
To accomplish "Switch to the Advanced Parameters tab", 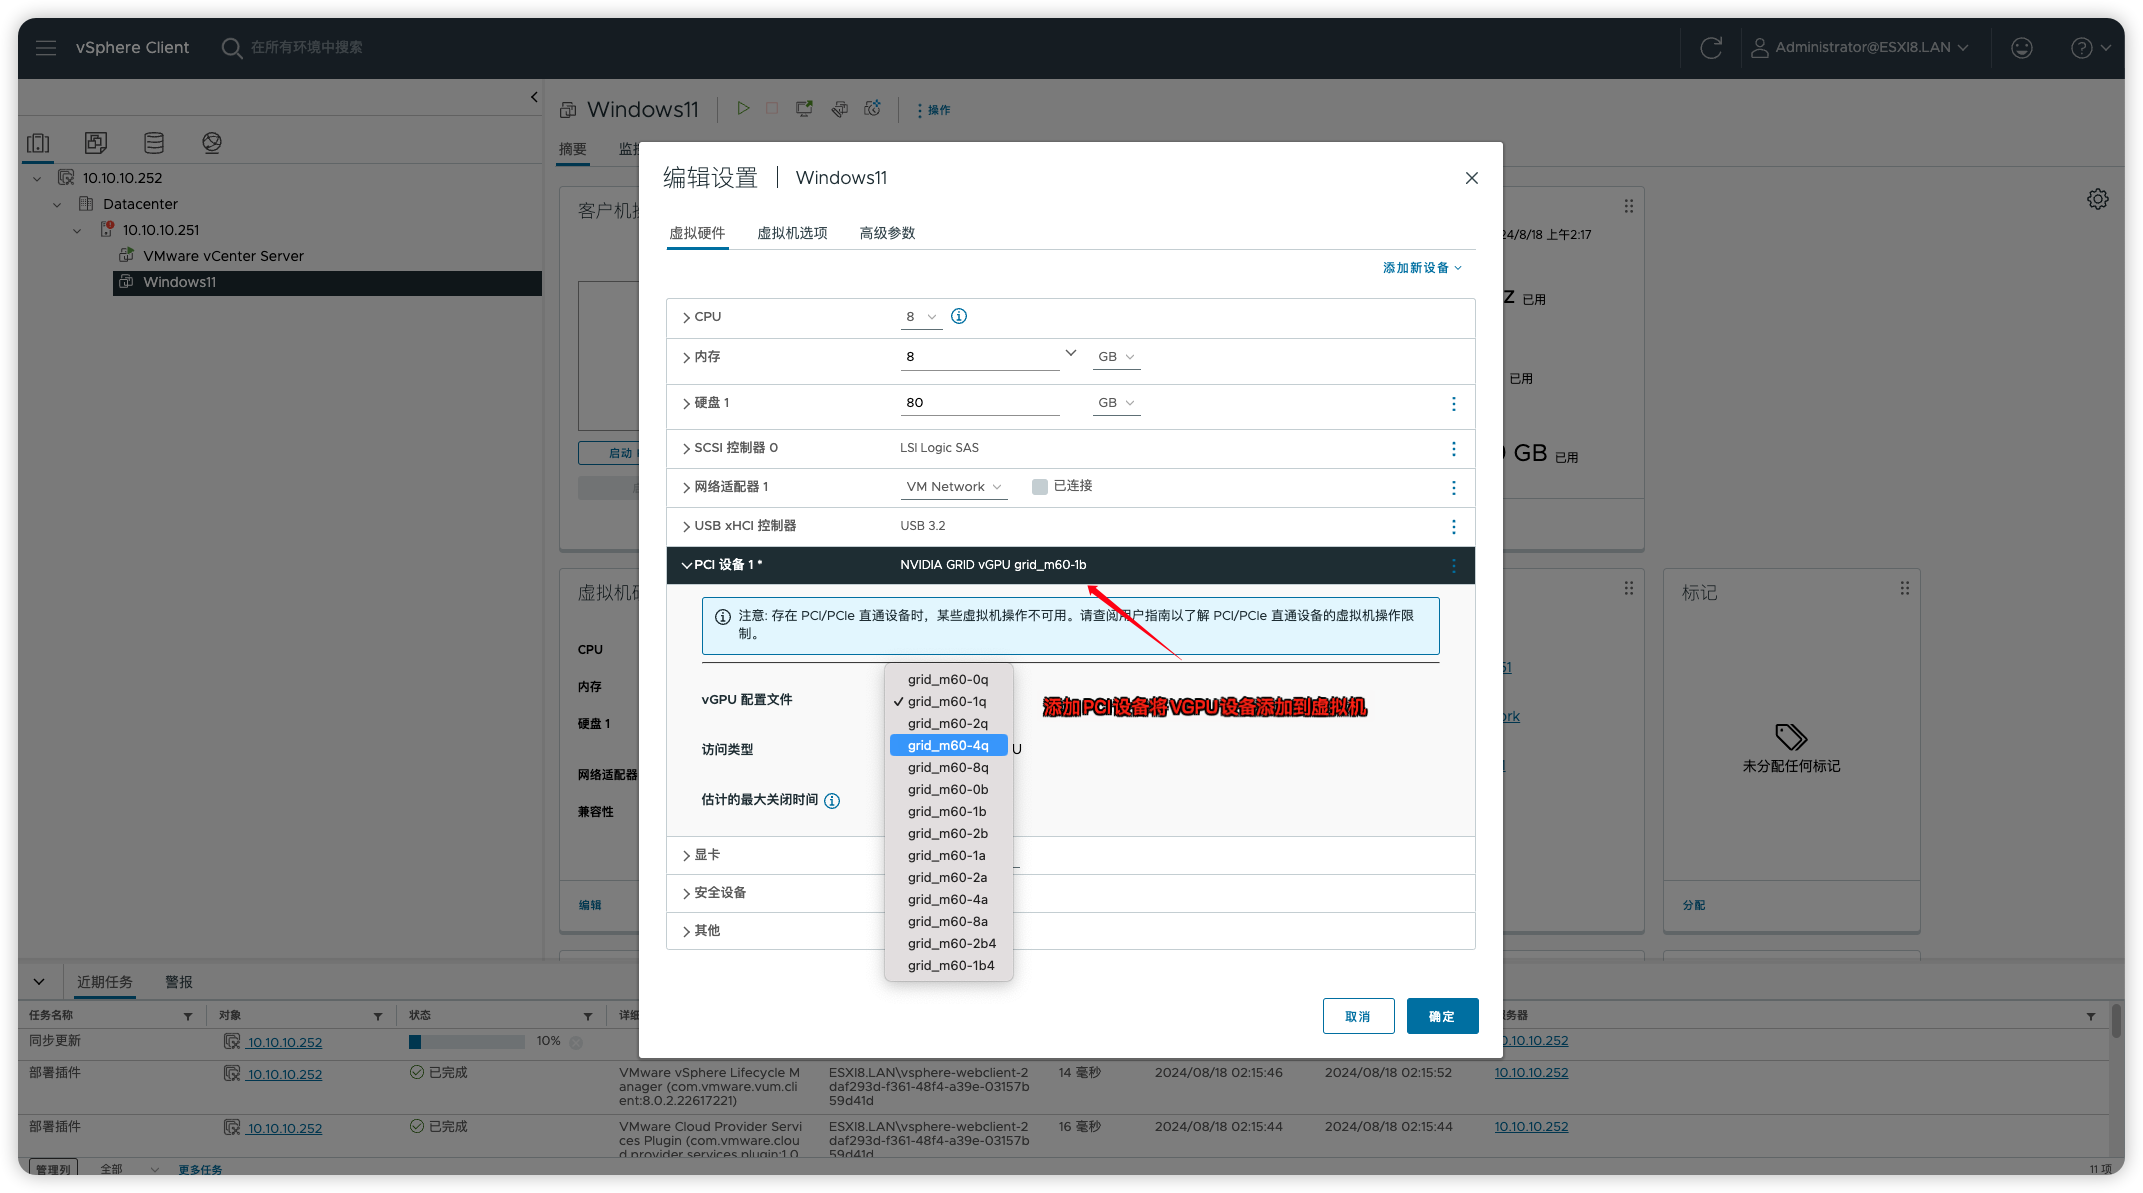I will pyautogui.click(x=887, y=233).
